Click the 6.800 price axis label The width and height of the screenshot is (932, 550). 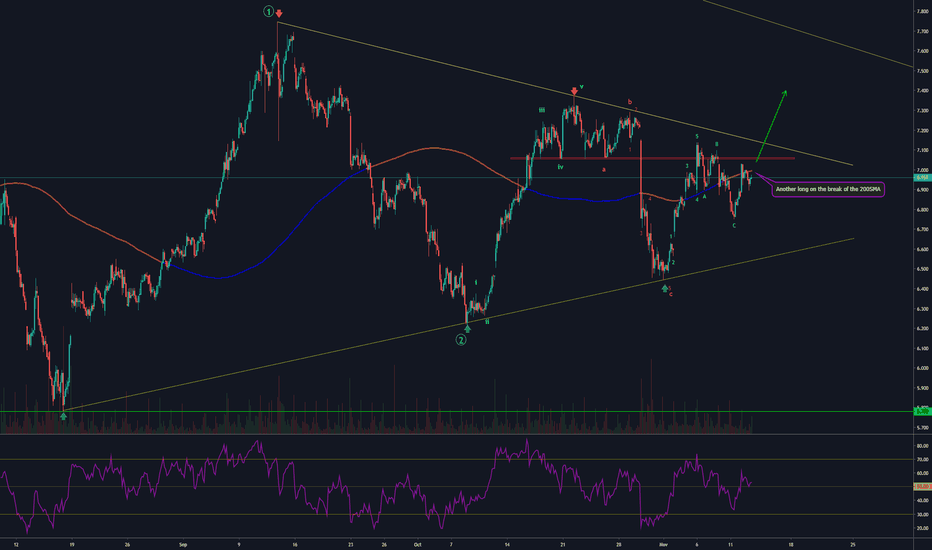923,209
